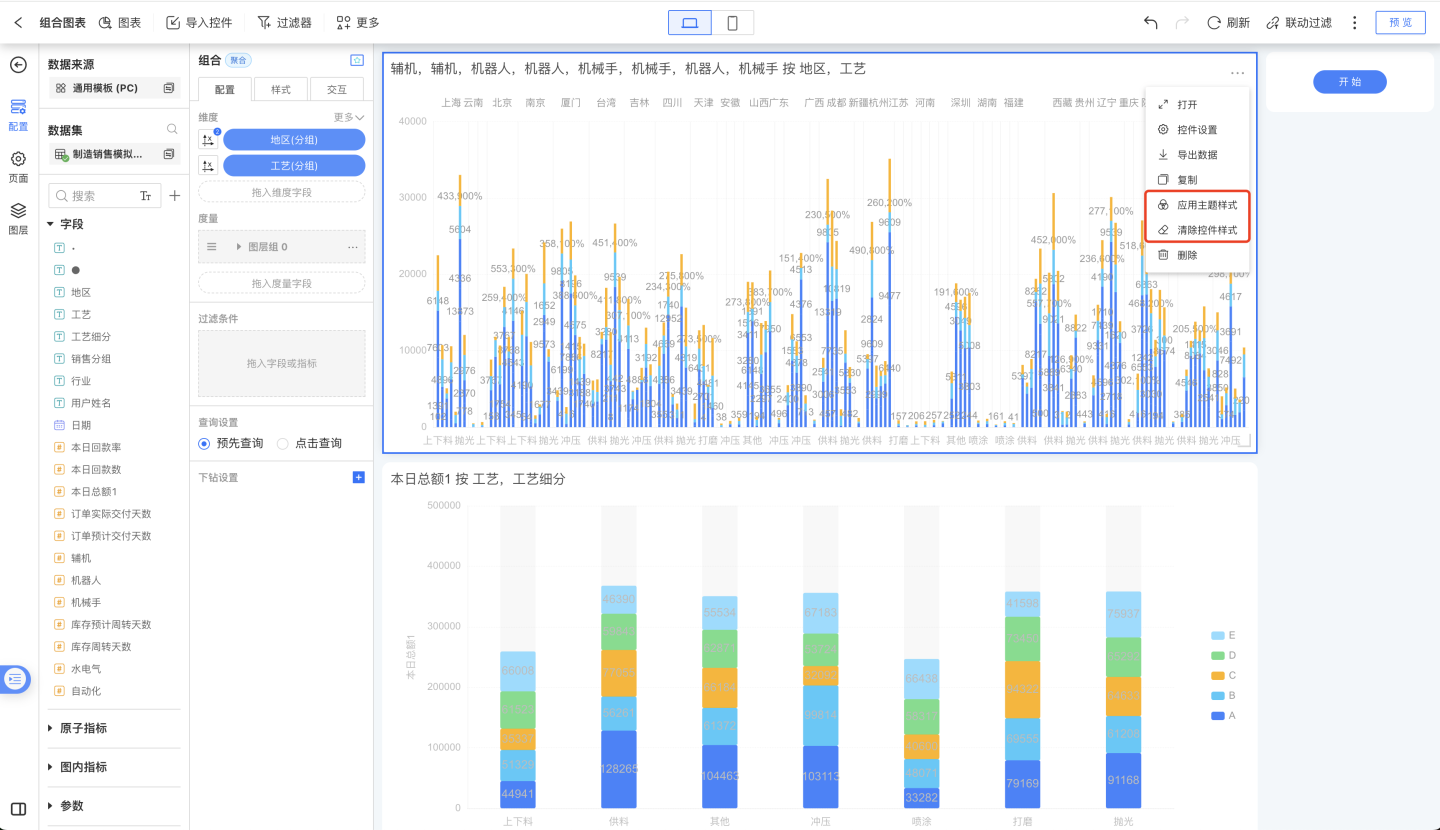Open the 页面 settings sidebar icon
This screenshot has width=1440, height=830.
click(x=18, y=165)
